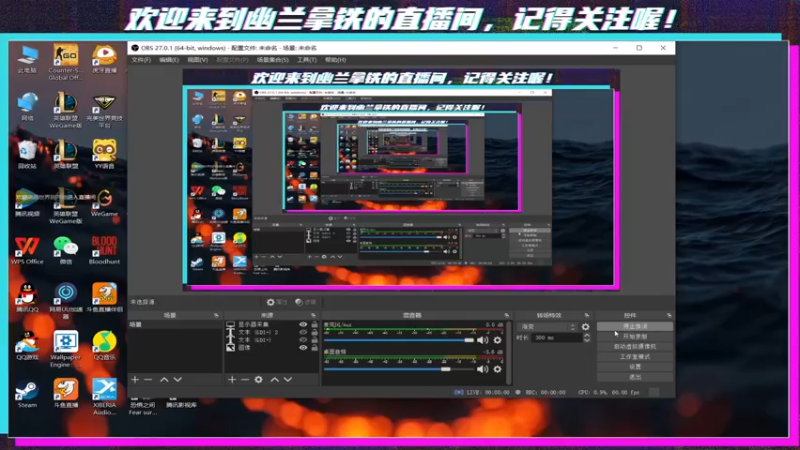This screenshot has width=800, height=450.
Task: Open 腾讯QQ penguin desktop icon
Action: click(x=27, y=298)
